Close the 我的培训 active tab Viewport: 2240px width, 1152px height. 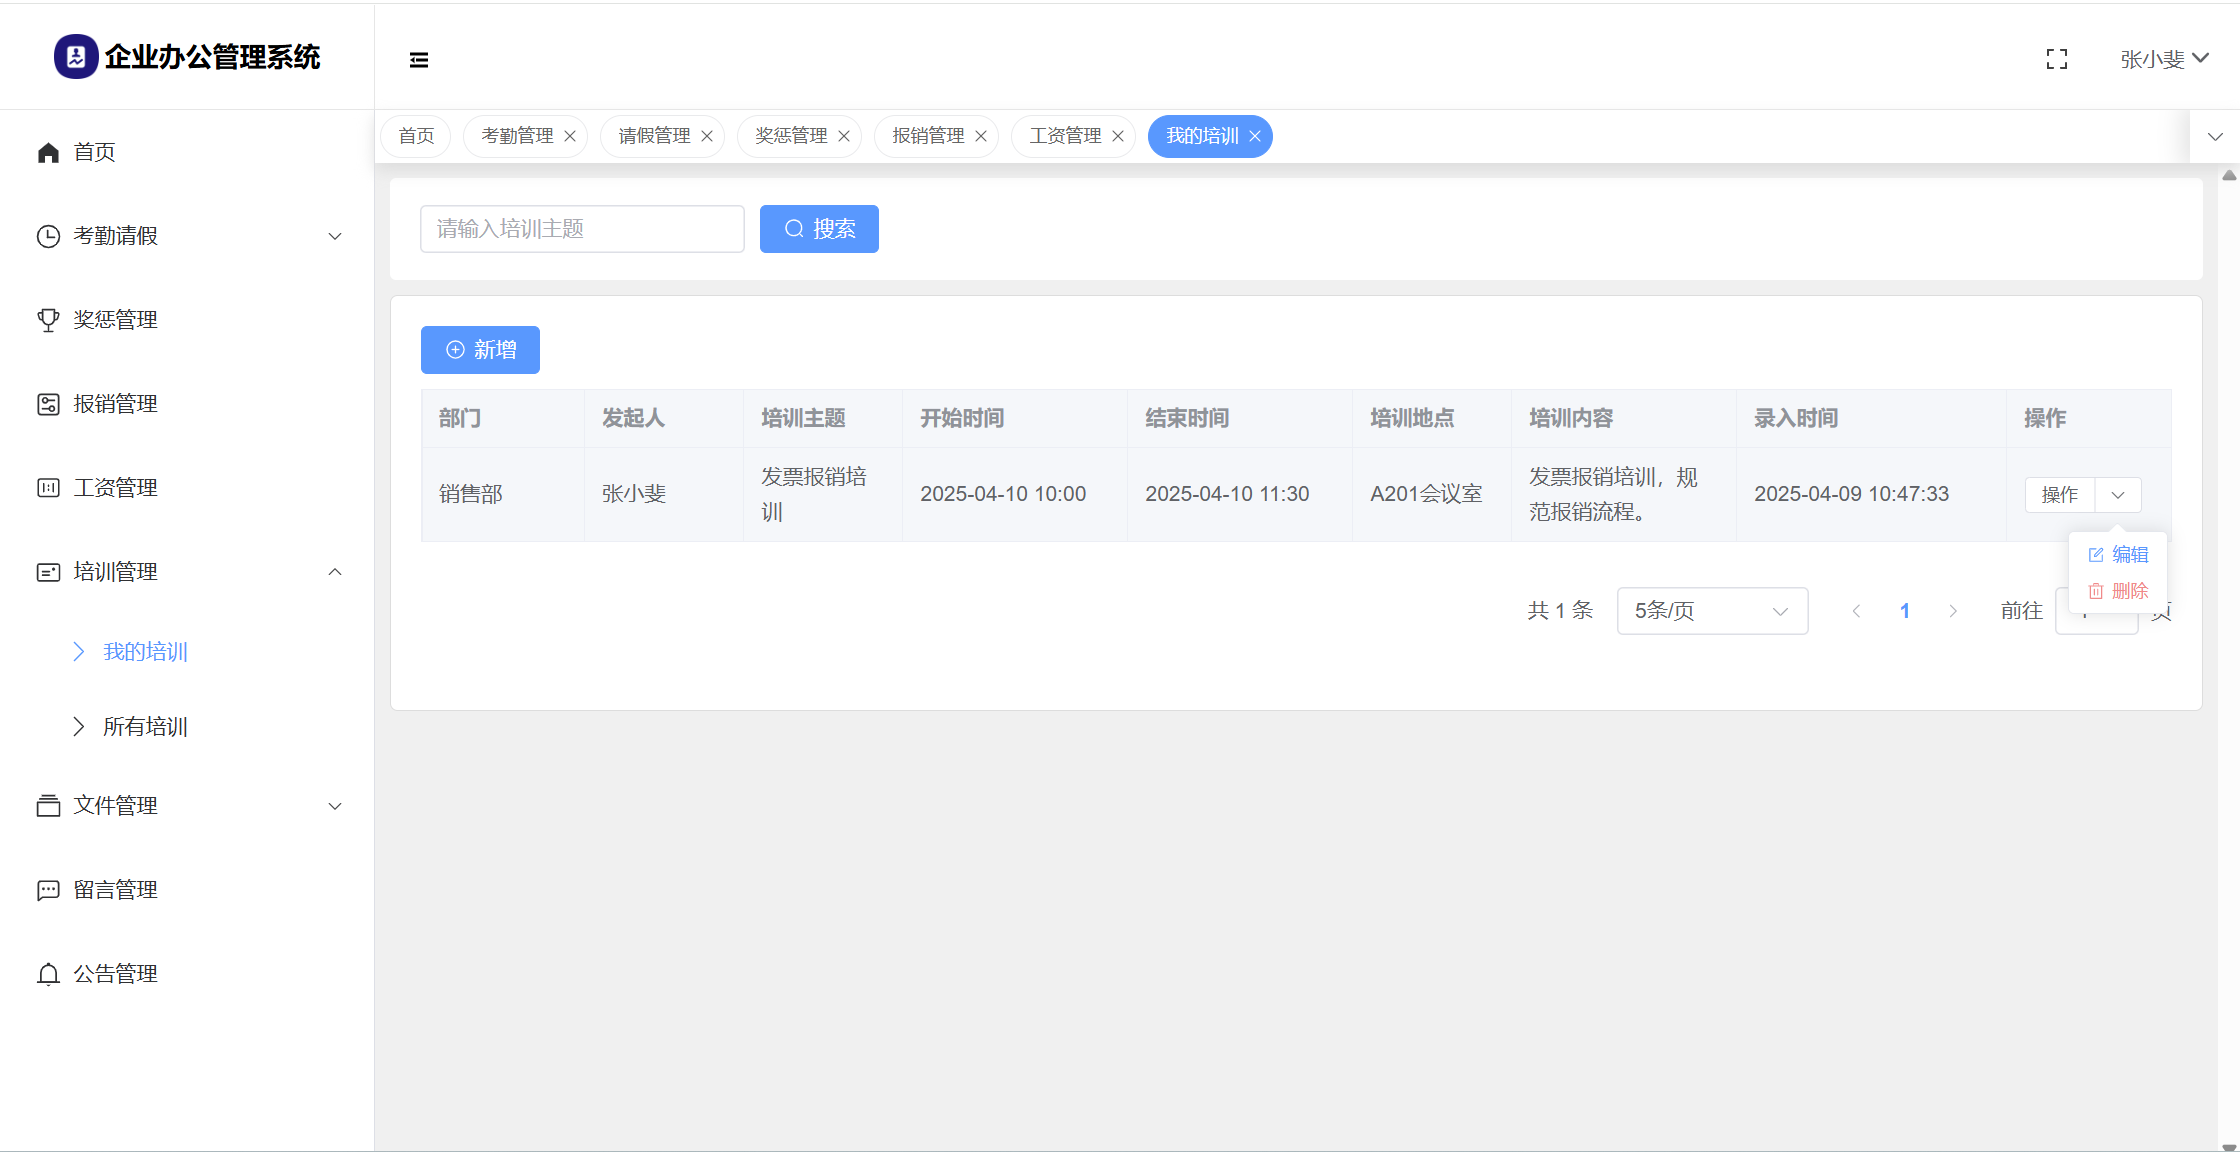(x=1255, y=136)
